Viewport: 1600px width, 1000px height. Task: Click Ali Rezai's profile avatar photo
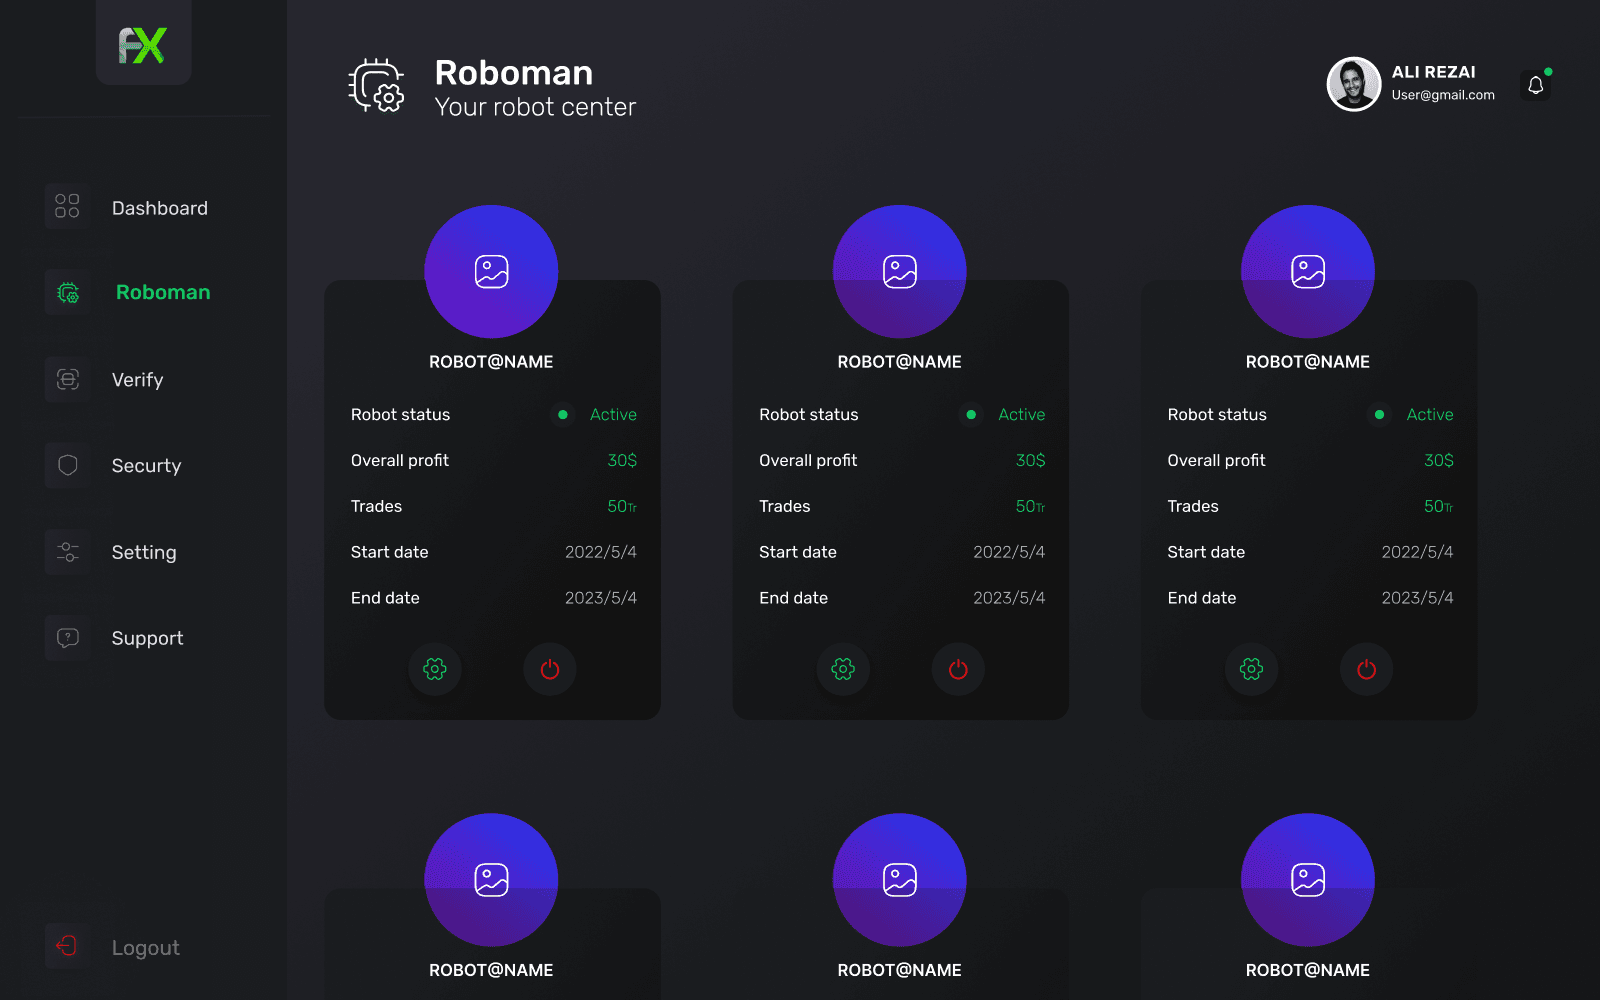(1354, 84)
